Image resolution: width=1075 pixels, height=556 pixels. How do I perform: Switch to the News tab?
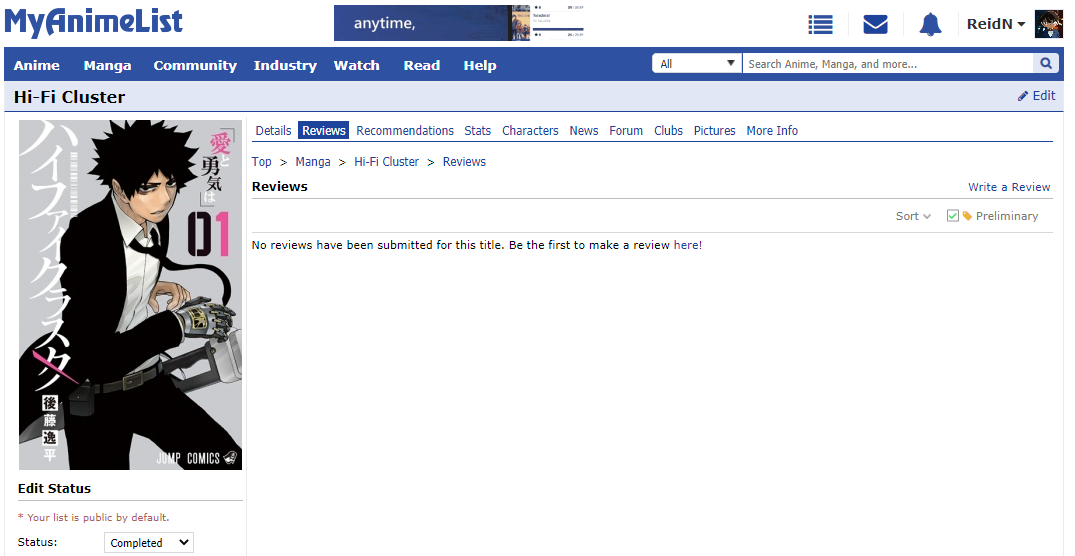[584, 130]
